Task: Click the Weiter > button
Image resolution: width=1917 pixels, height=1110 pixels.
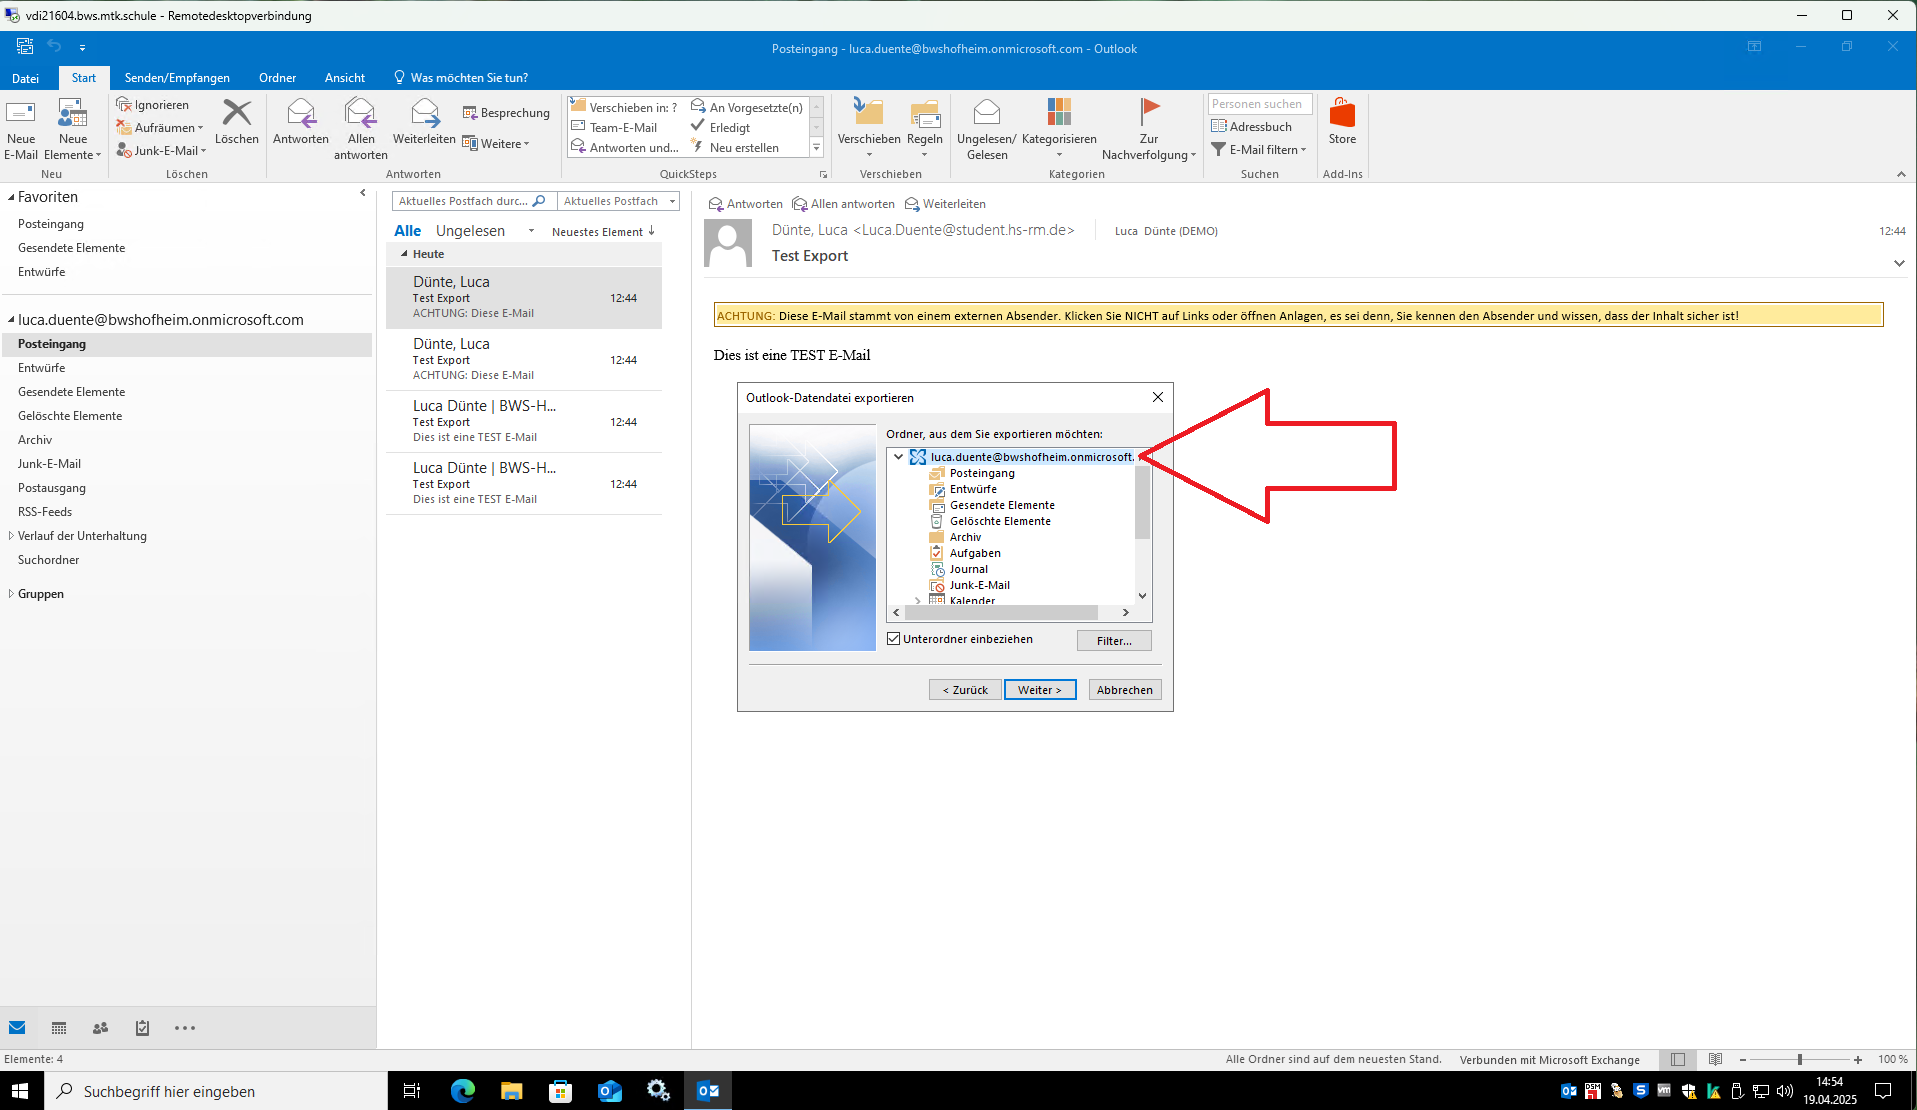Action: pos(1039,690)
